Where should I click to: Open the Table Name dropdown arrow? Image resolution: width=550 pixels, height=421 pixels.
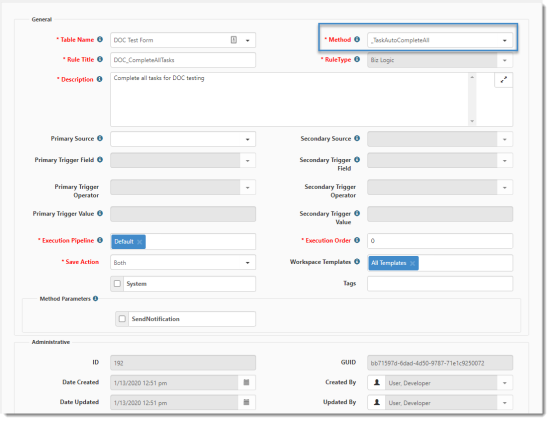click(x=247, y=40)
